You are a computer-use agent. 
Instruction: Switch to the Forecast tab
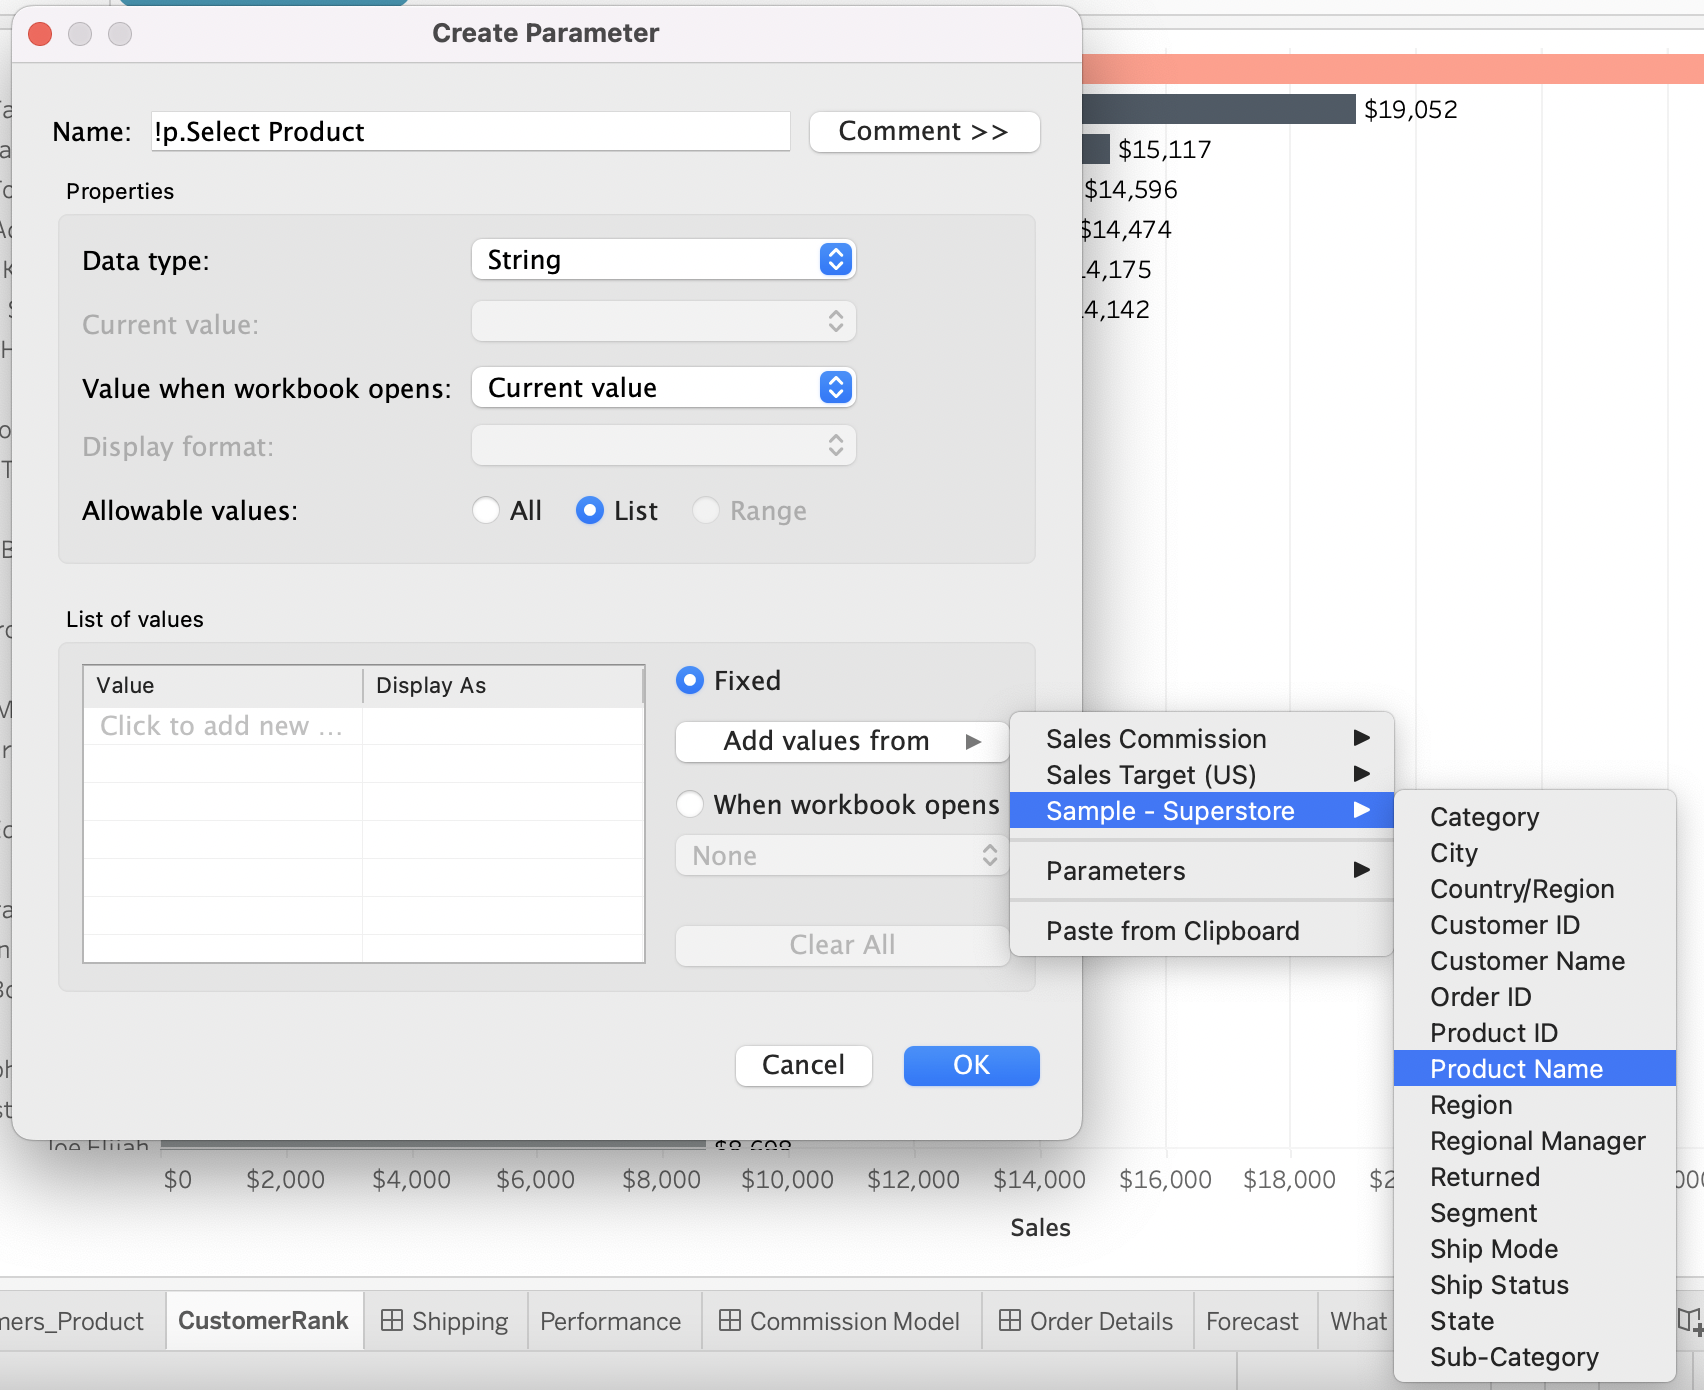[x=1253, y=1321]
